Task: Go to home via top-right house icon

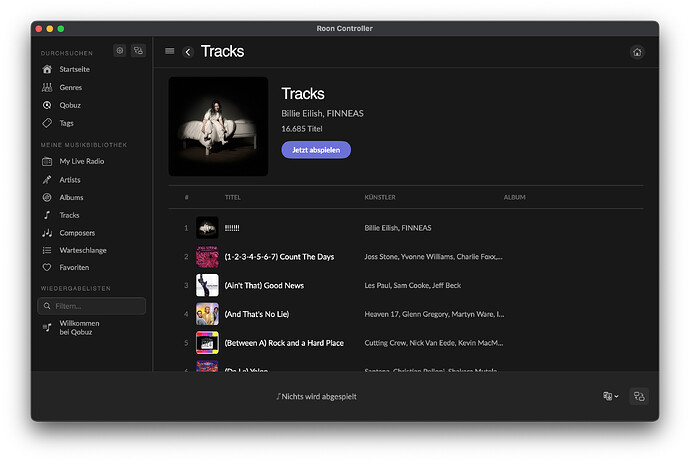Action: tap(637, 52)
